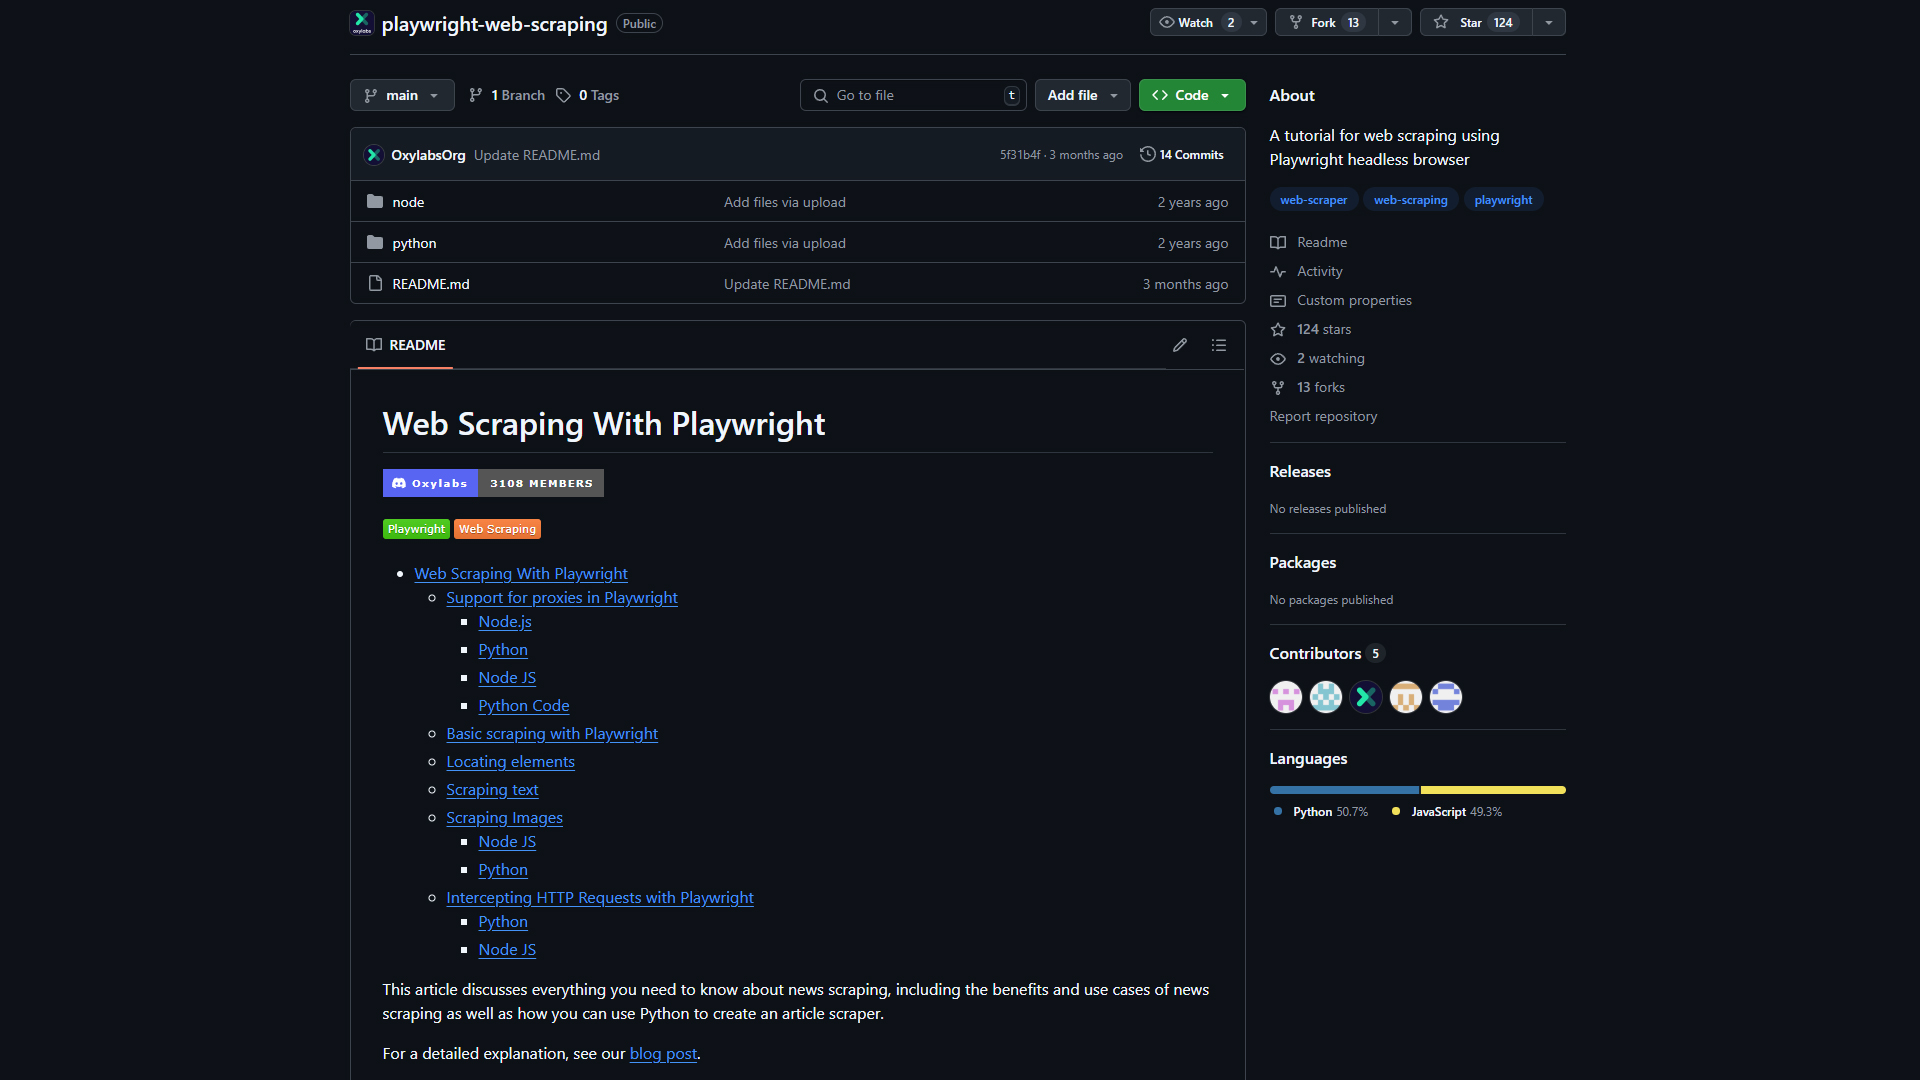This screenshot has height=1080, width=1920.
Task: Click the Custom properties icon
Action: pos(1278,300)
